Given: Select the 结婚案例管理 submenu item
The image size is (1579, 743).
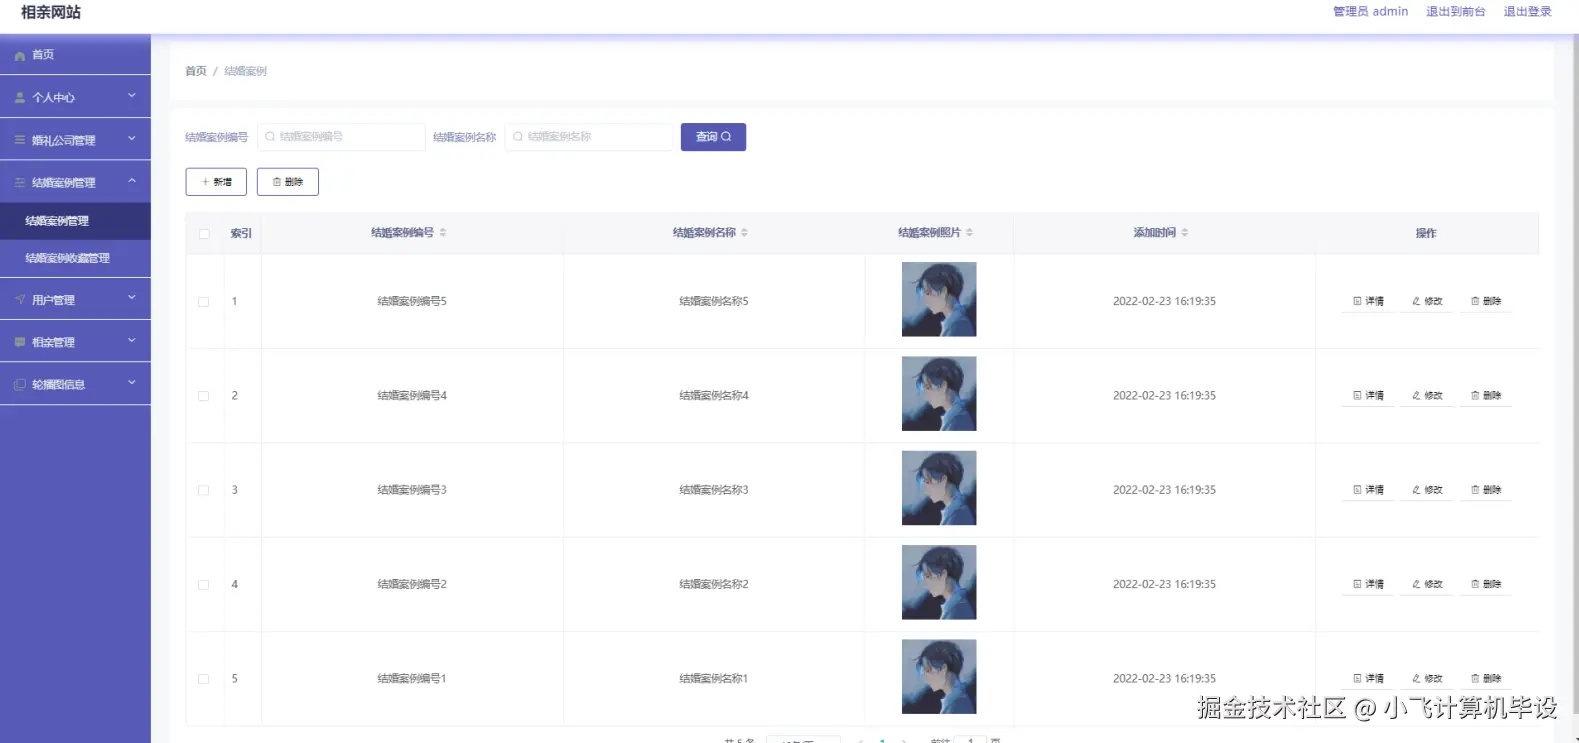Looking at the screenshot, I should tap(75, 221).
